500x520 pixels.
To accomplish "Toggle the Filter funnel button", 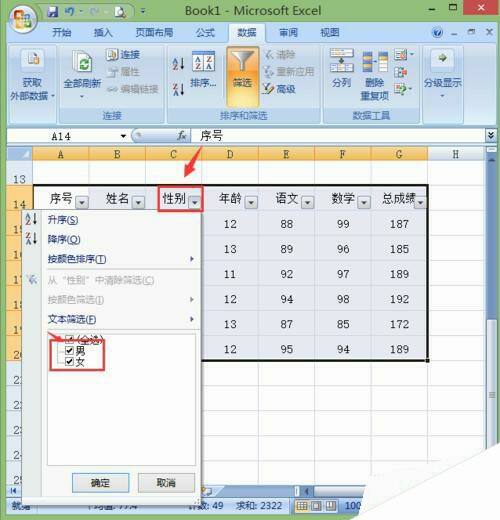I will point(243,76).
